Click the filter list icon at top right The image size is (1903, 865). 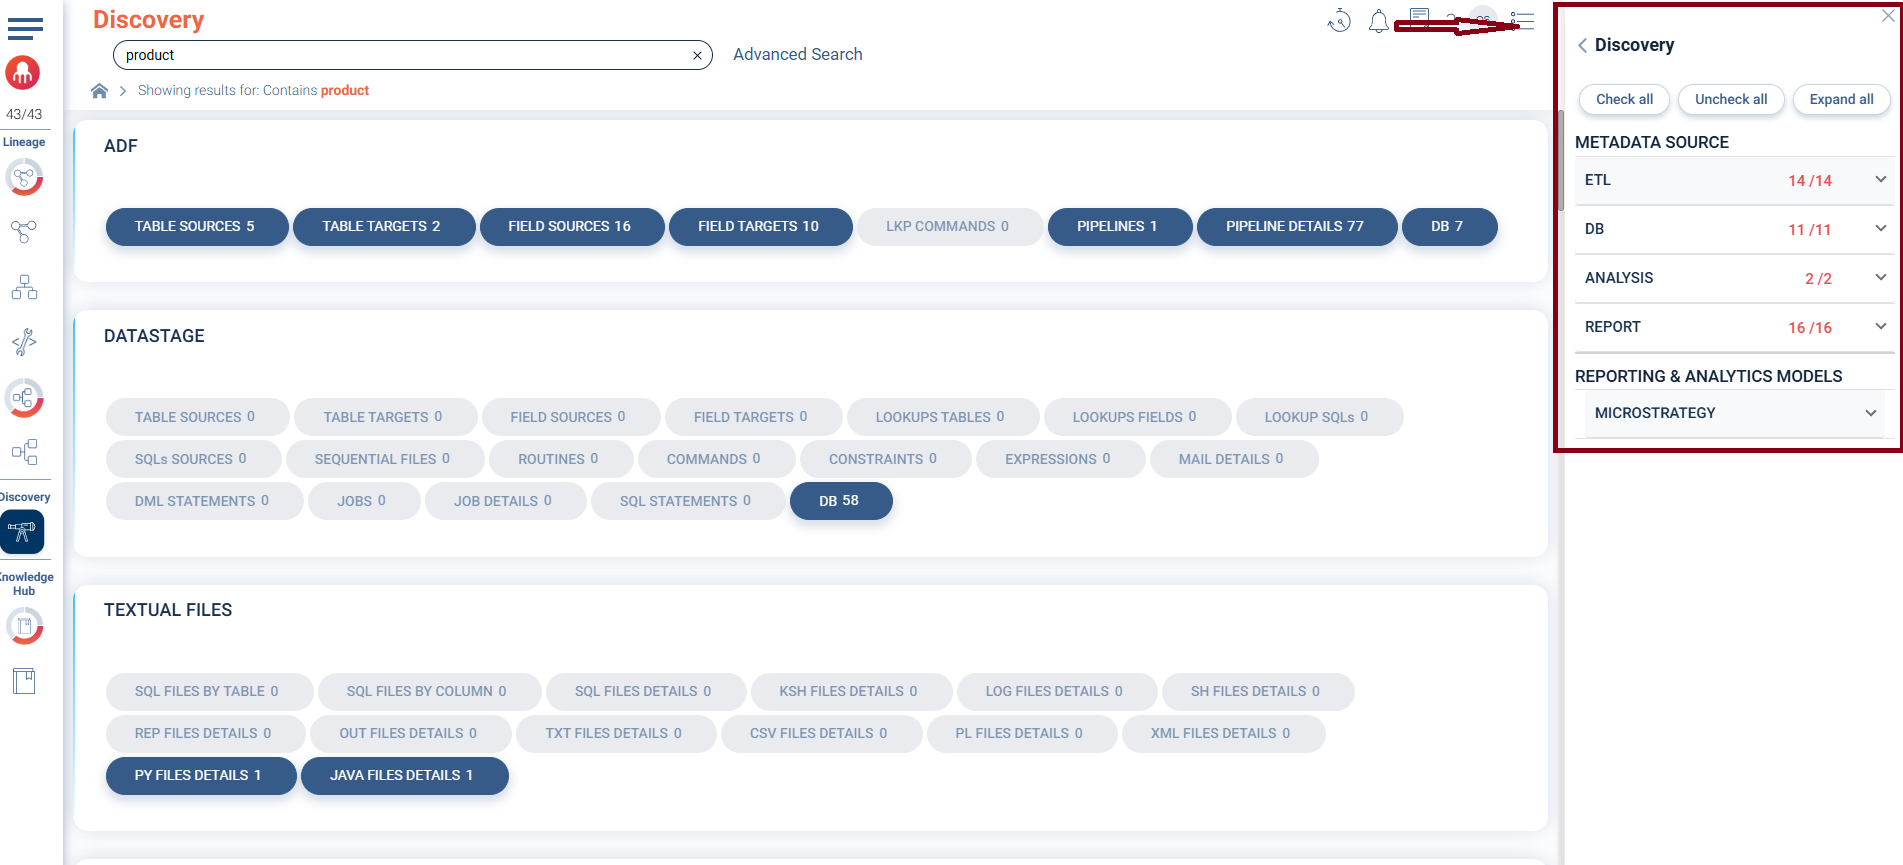(x=1522, y=21)
